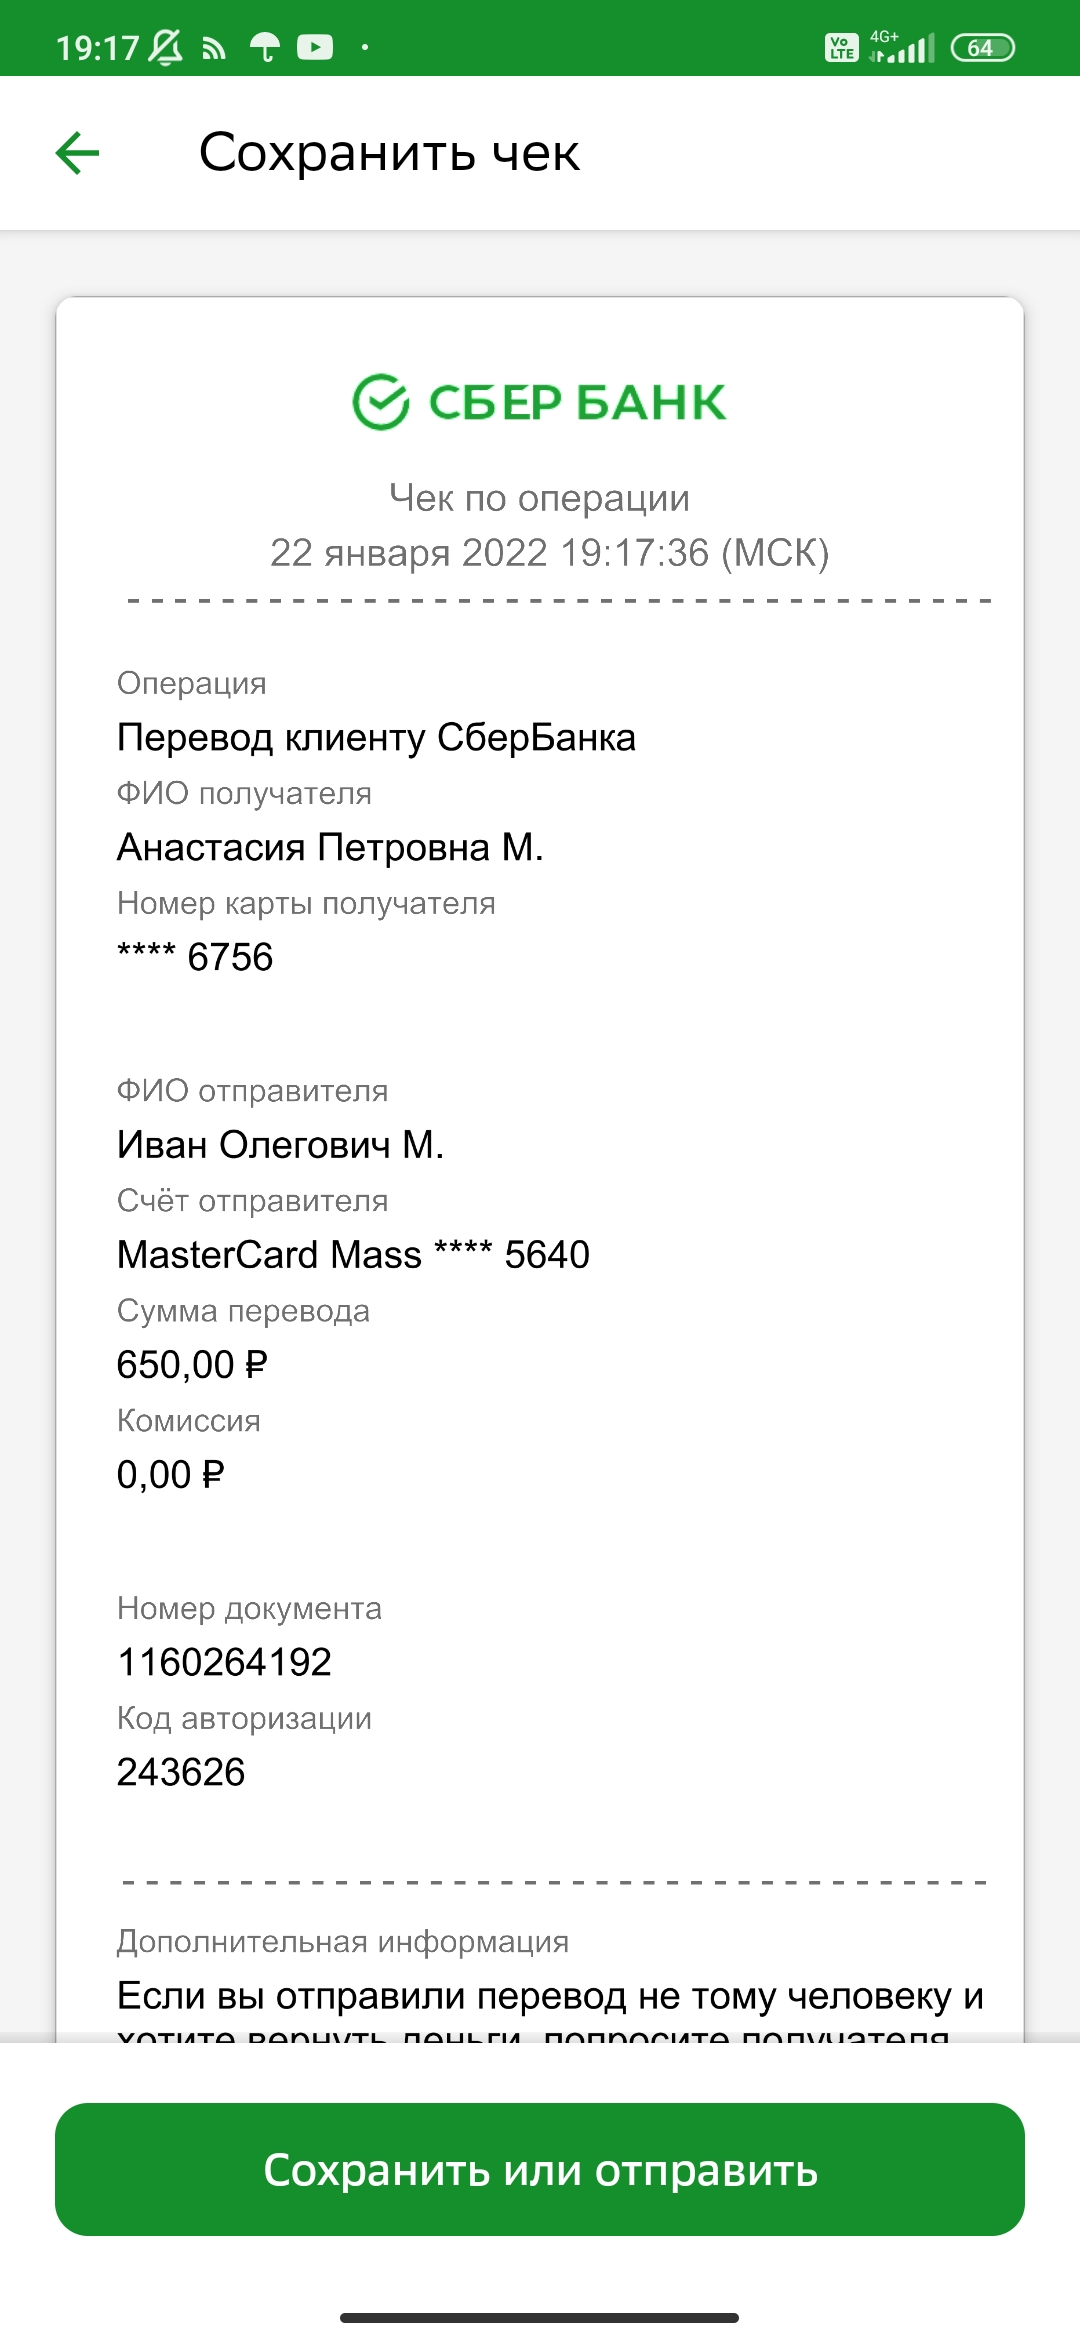Screen dimensions: 1080x2340
Task: Tap the YouTube icon in status bar
Action: [315, 47]
